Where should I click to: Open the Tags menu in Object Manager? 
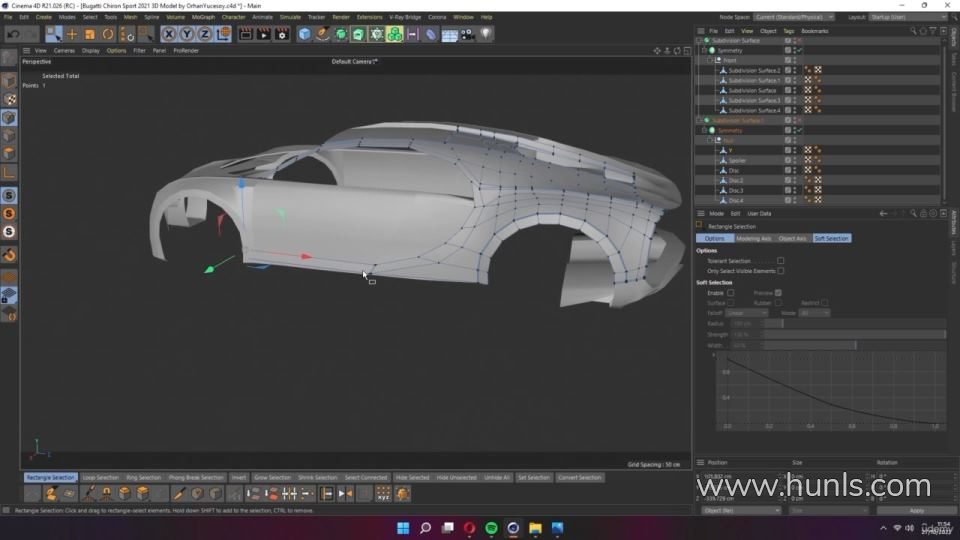789,31
